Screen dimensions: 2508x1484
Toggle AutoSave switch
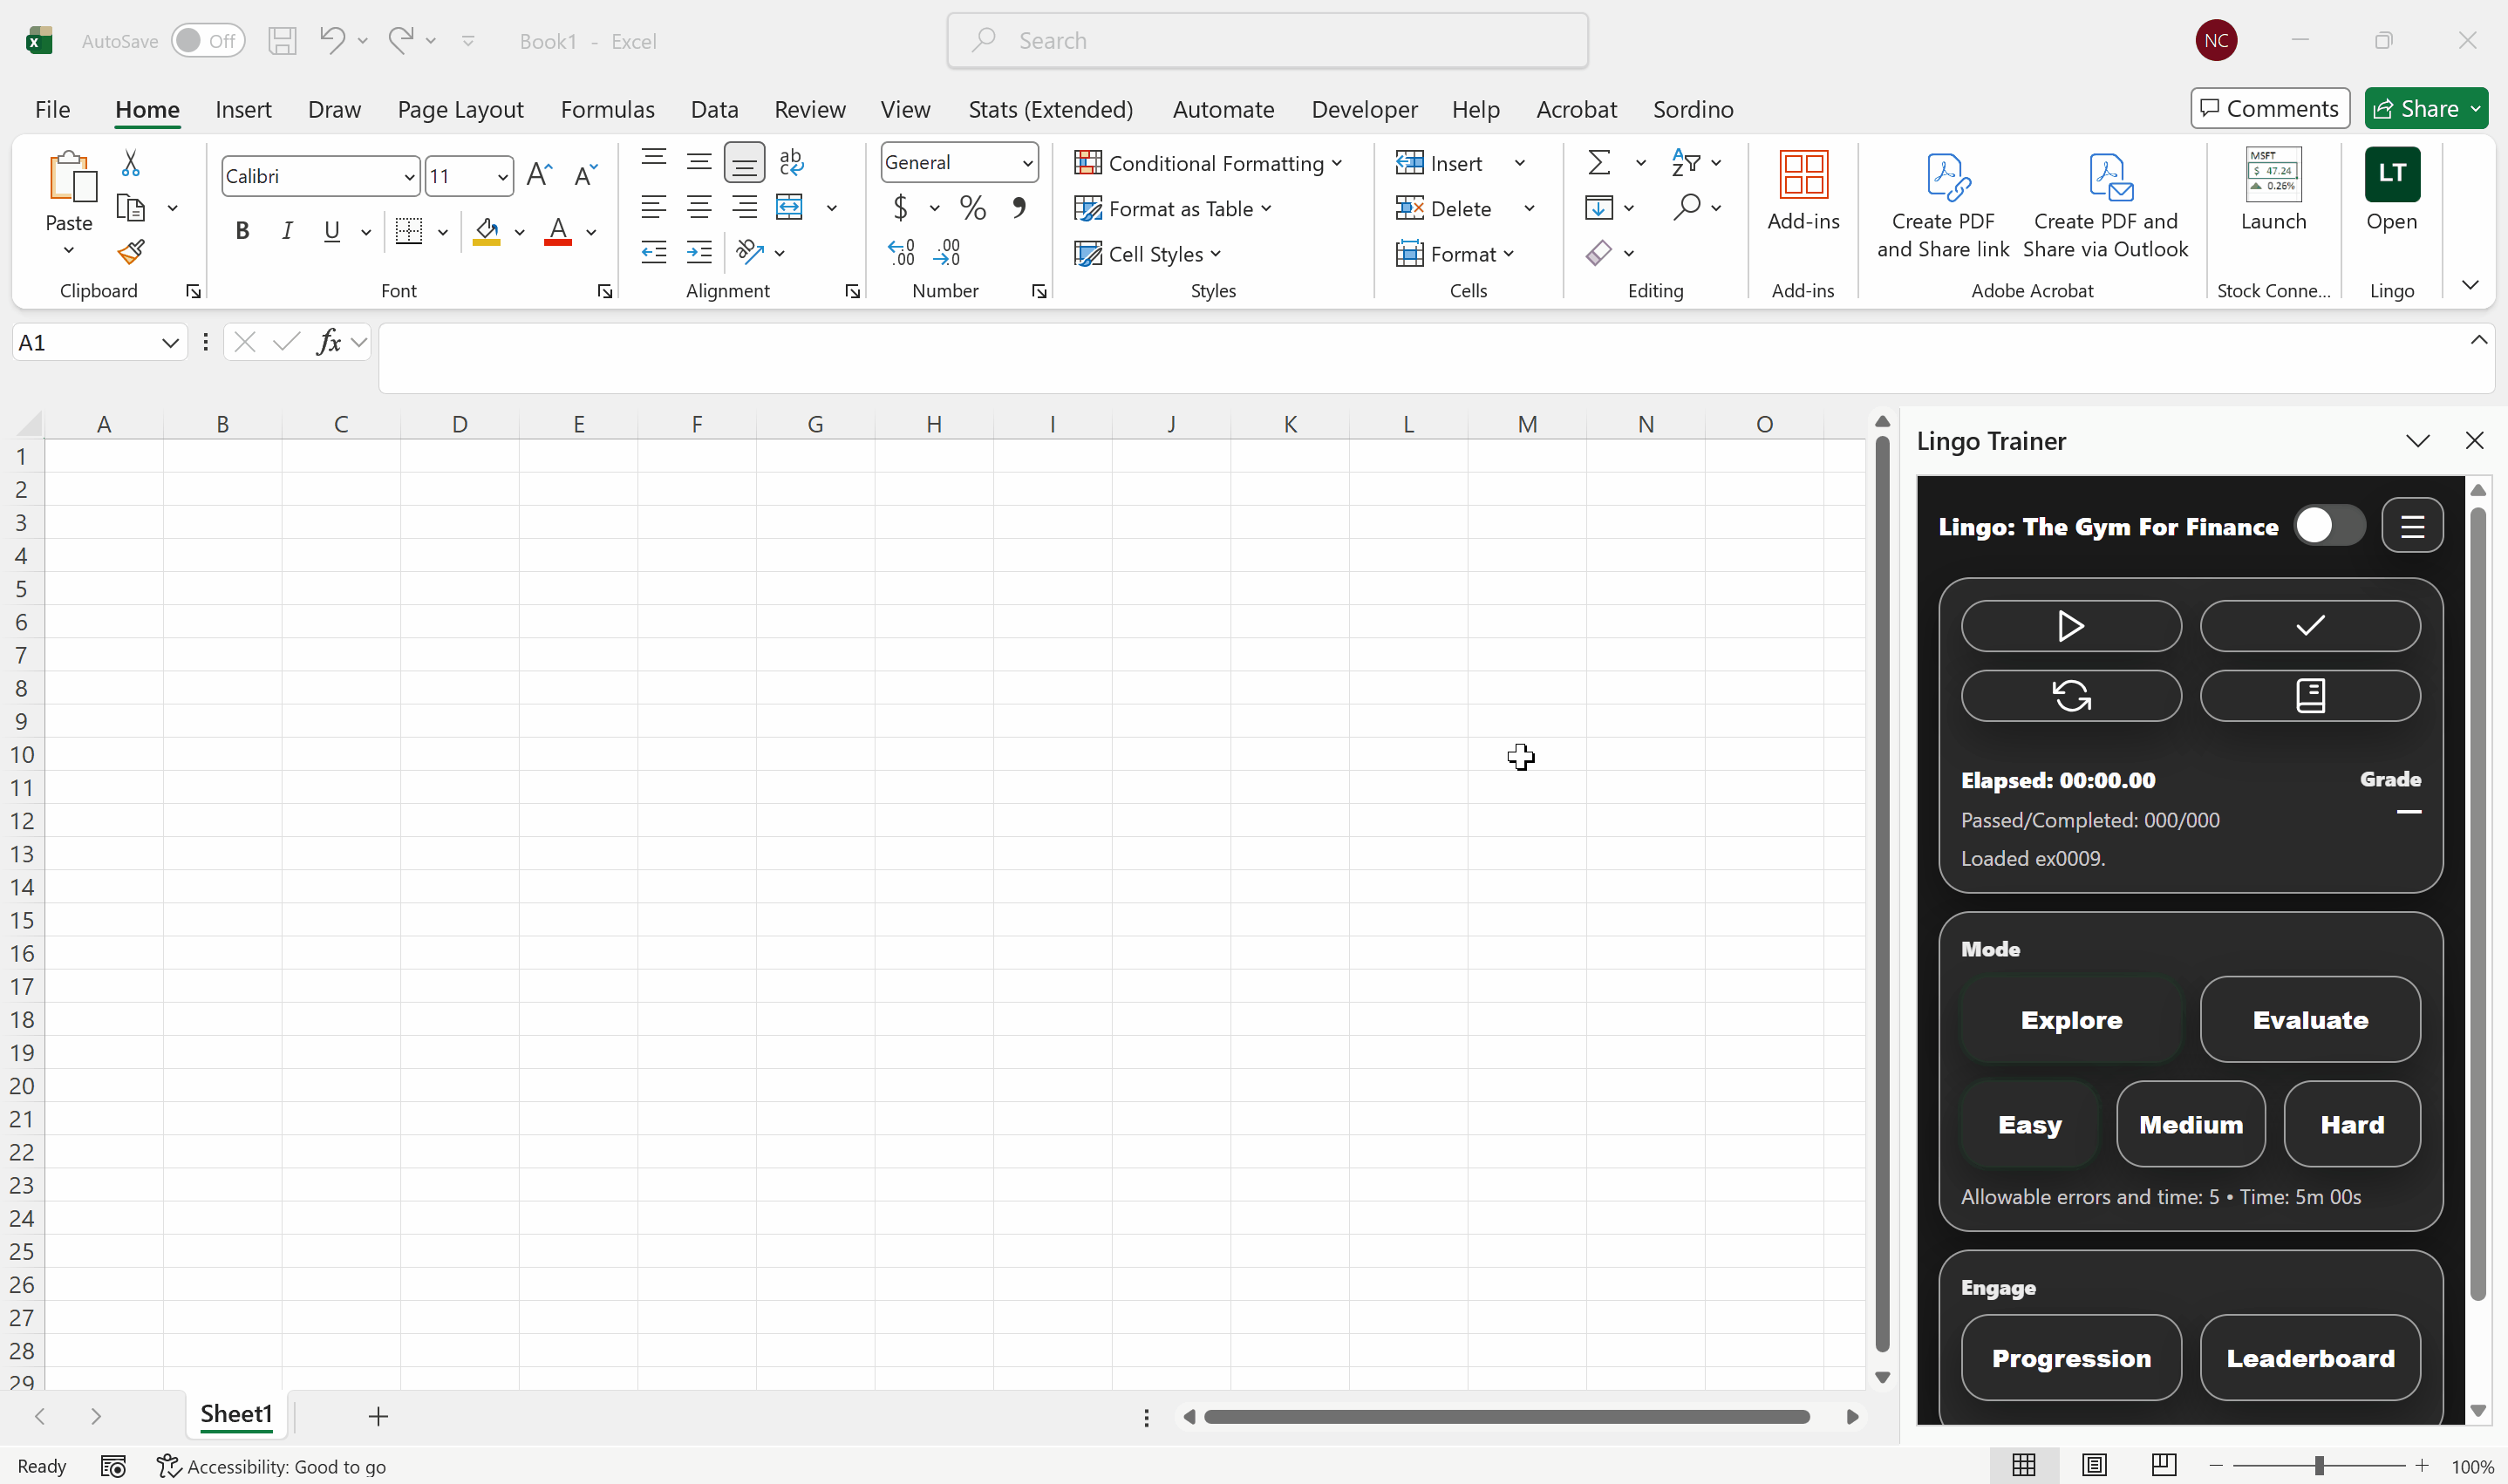(207, 41)
